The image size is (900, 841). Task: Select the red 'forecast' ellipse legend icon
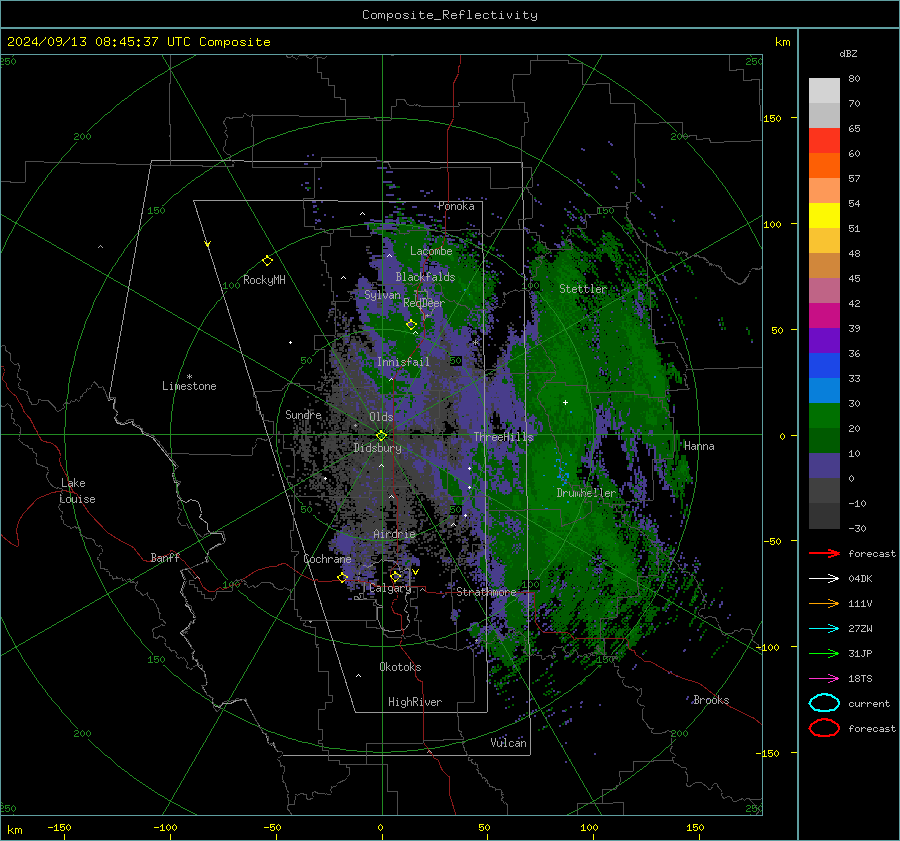click(824, 728)
